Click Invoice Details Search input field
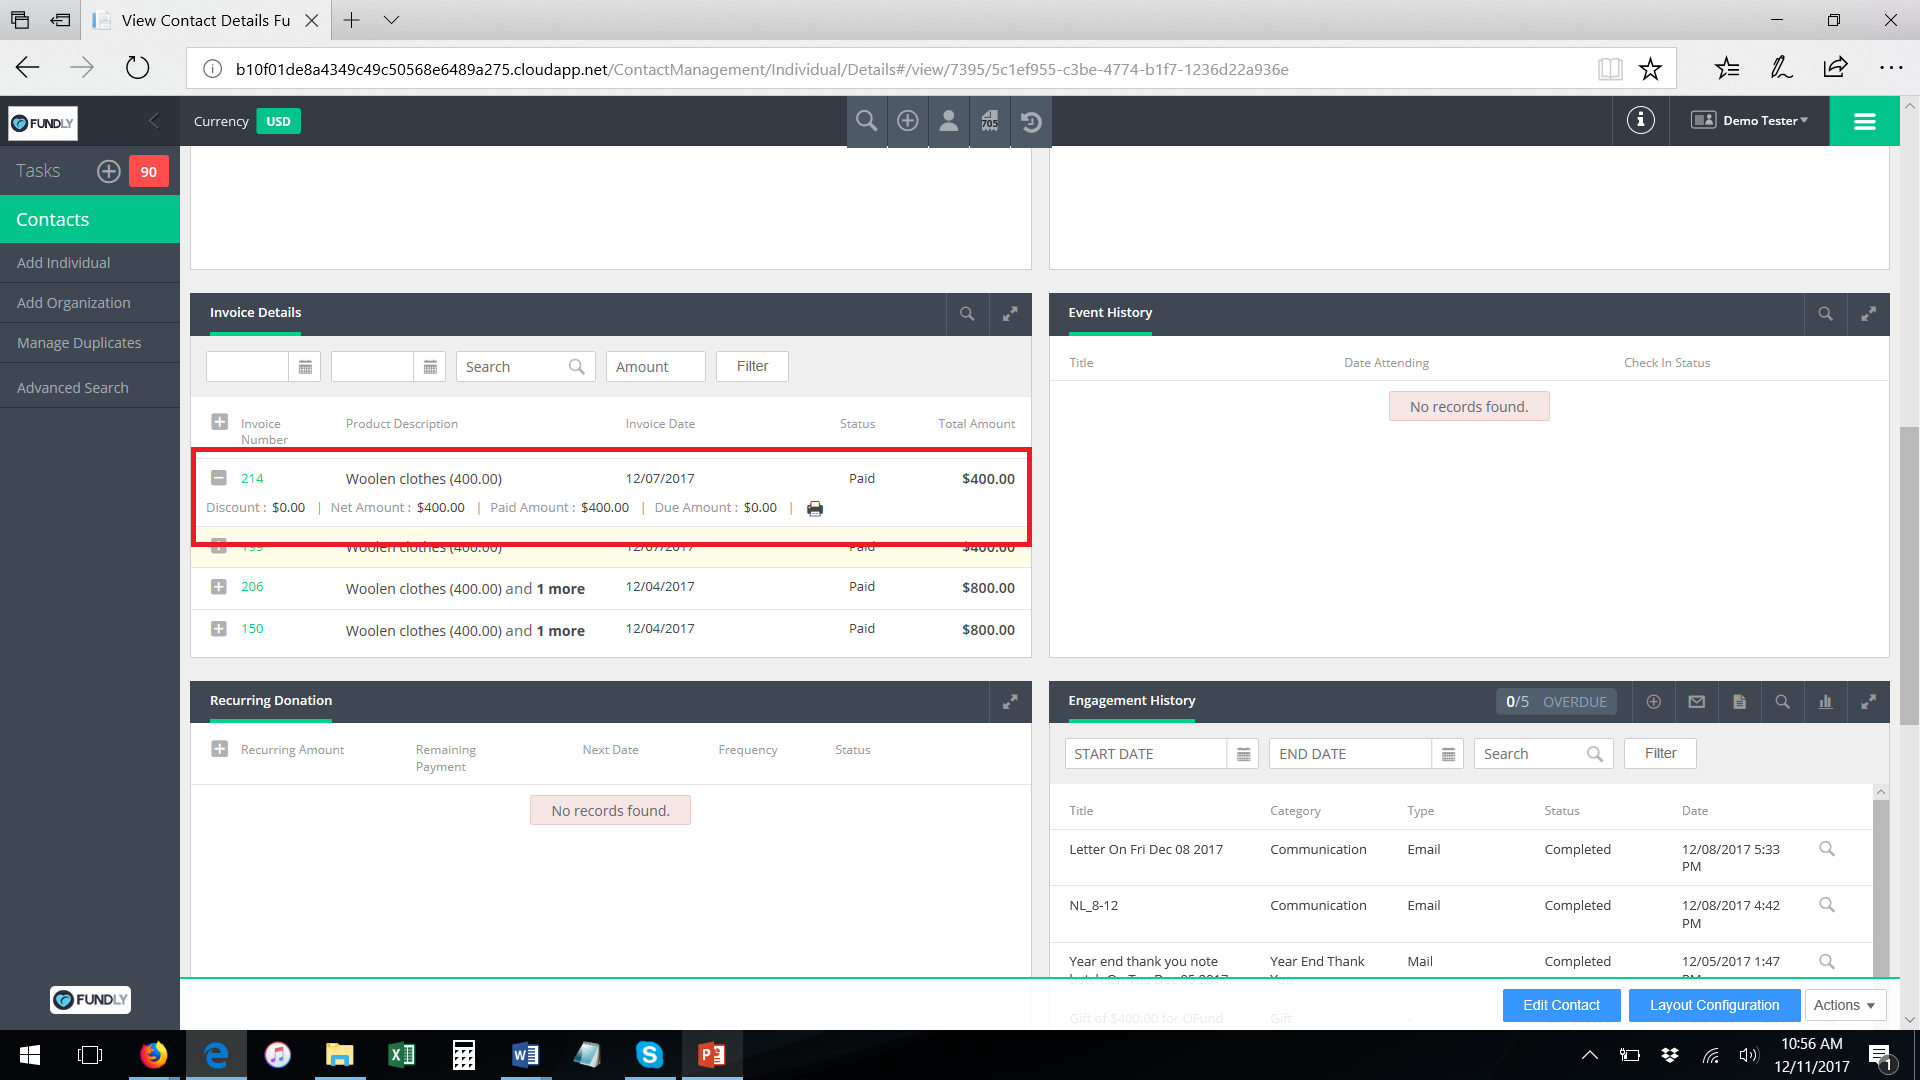Screen dimensions: 1920x1080 (525, 367)
